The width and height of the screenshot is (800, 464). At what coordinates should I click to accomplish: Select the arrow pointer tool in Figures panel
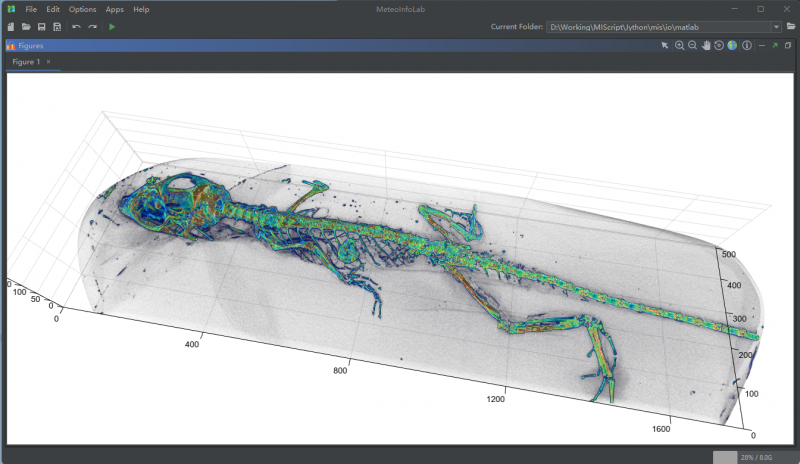665,46
